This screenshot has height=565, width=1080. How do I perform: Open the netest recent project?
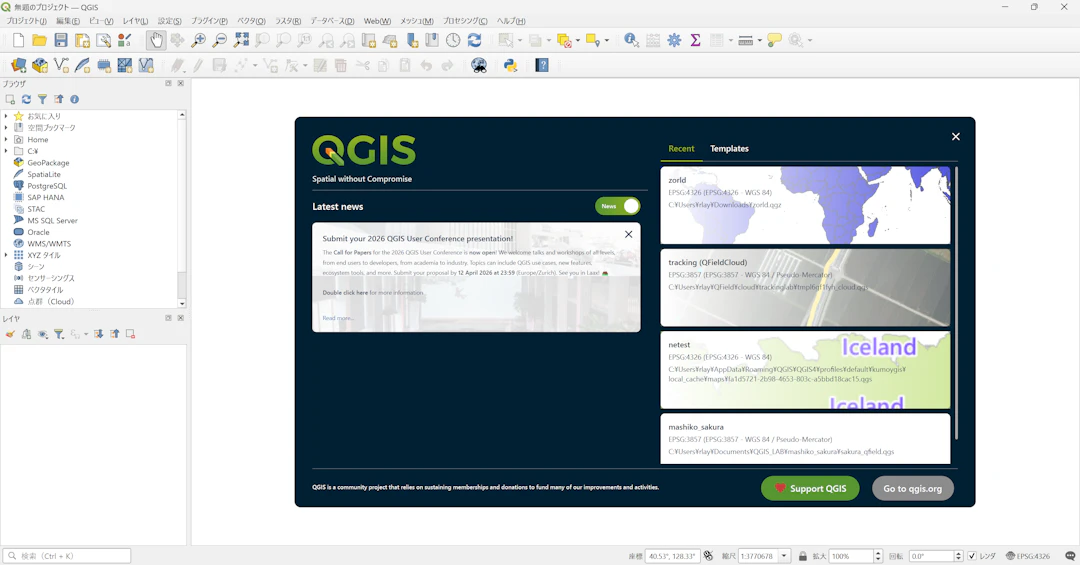click(x=805, y=370)
